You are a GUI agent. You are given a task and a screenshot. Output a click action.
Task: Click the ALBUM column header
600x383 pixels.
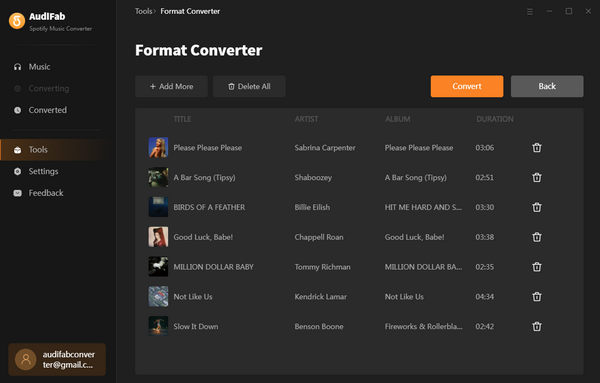(398, 119)
